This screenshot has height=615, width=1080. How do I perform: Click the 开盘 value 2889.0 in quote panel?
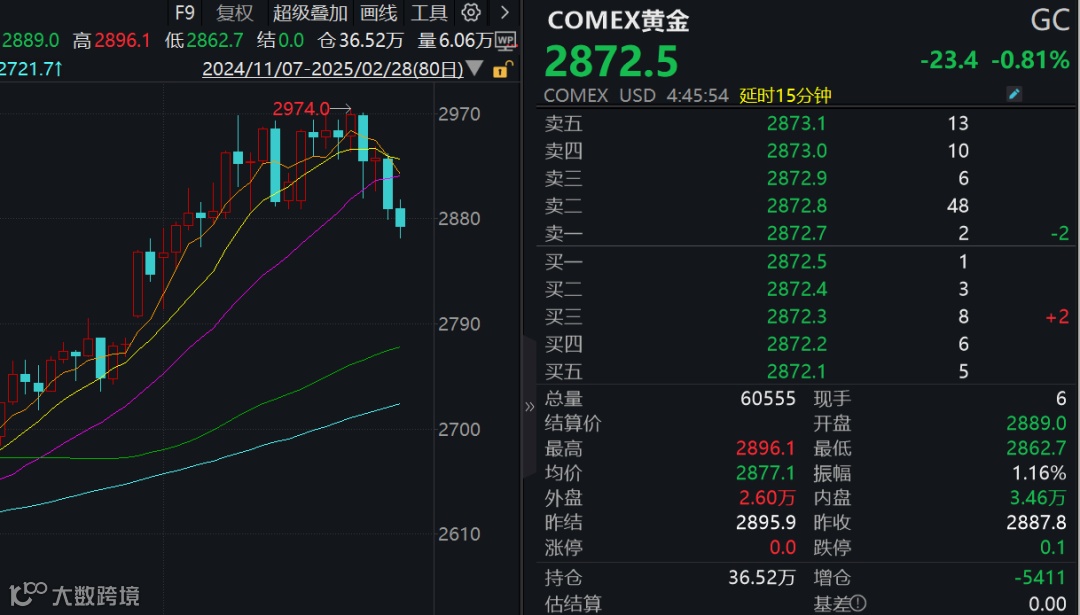[1036, 424]
